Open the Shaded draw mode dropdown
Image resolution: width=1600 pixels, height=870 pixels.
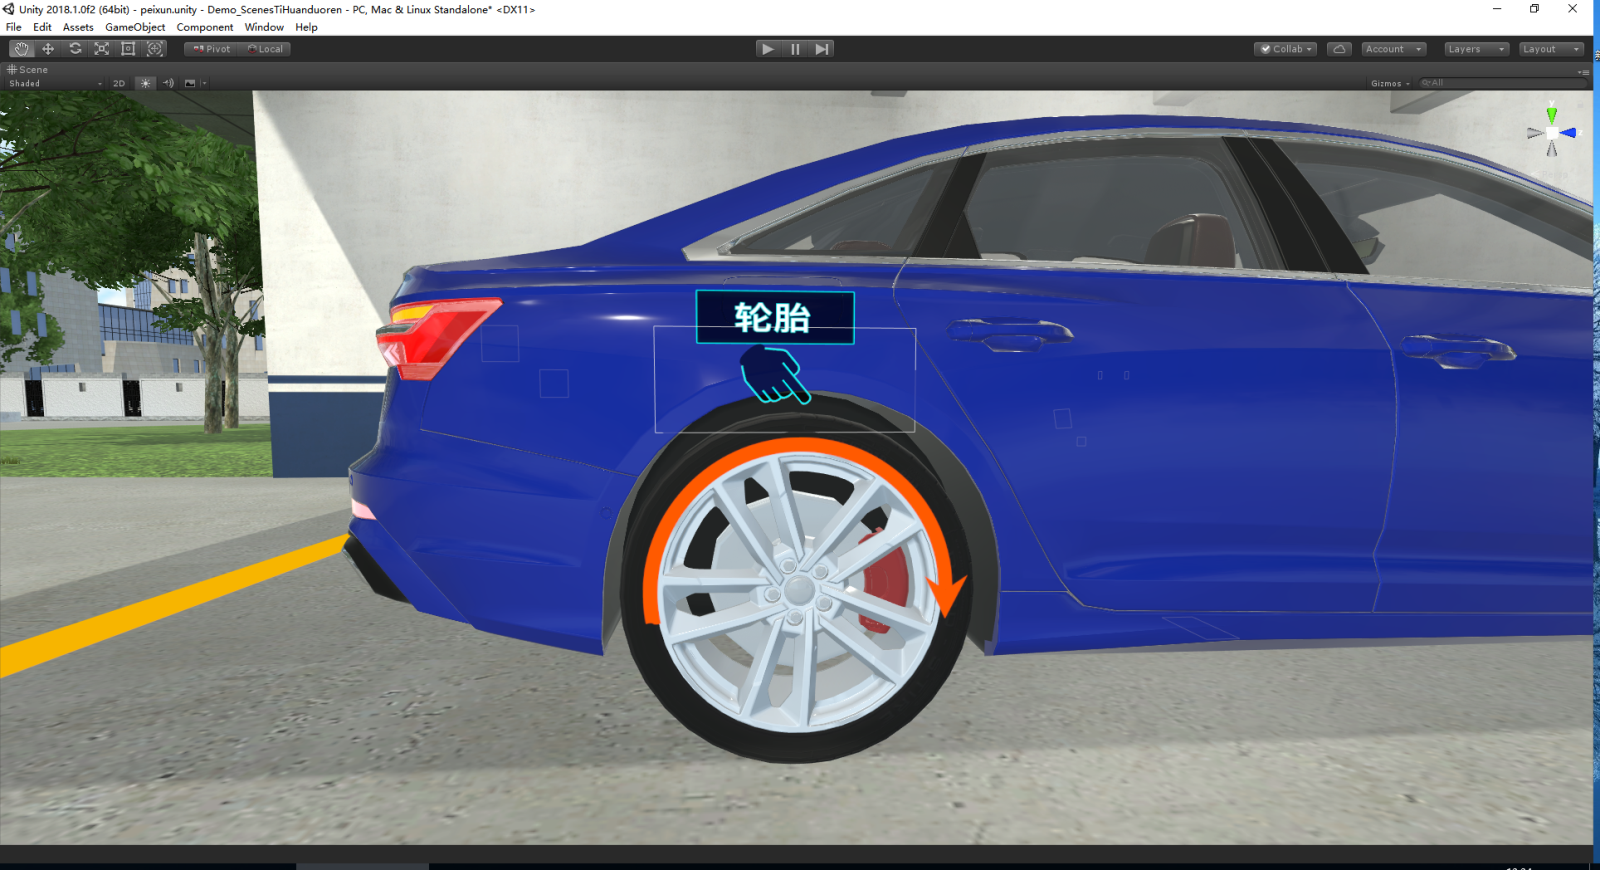(x=55, y=84)
